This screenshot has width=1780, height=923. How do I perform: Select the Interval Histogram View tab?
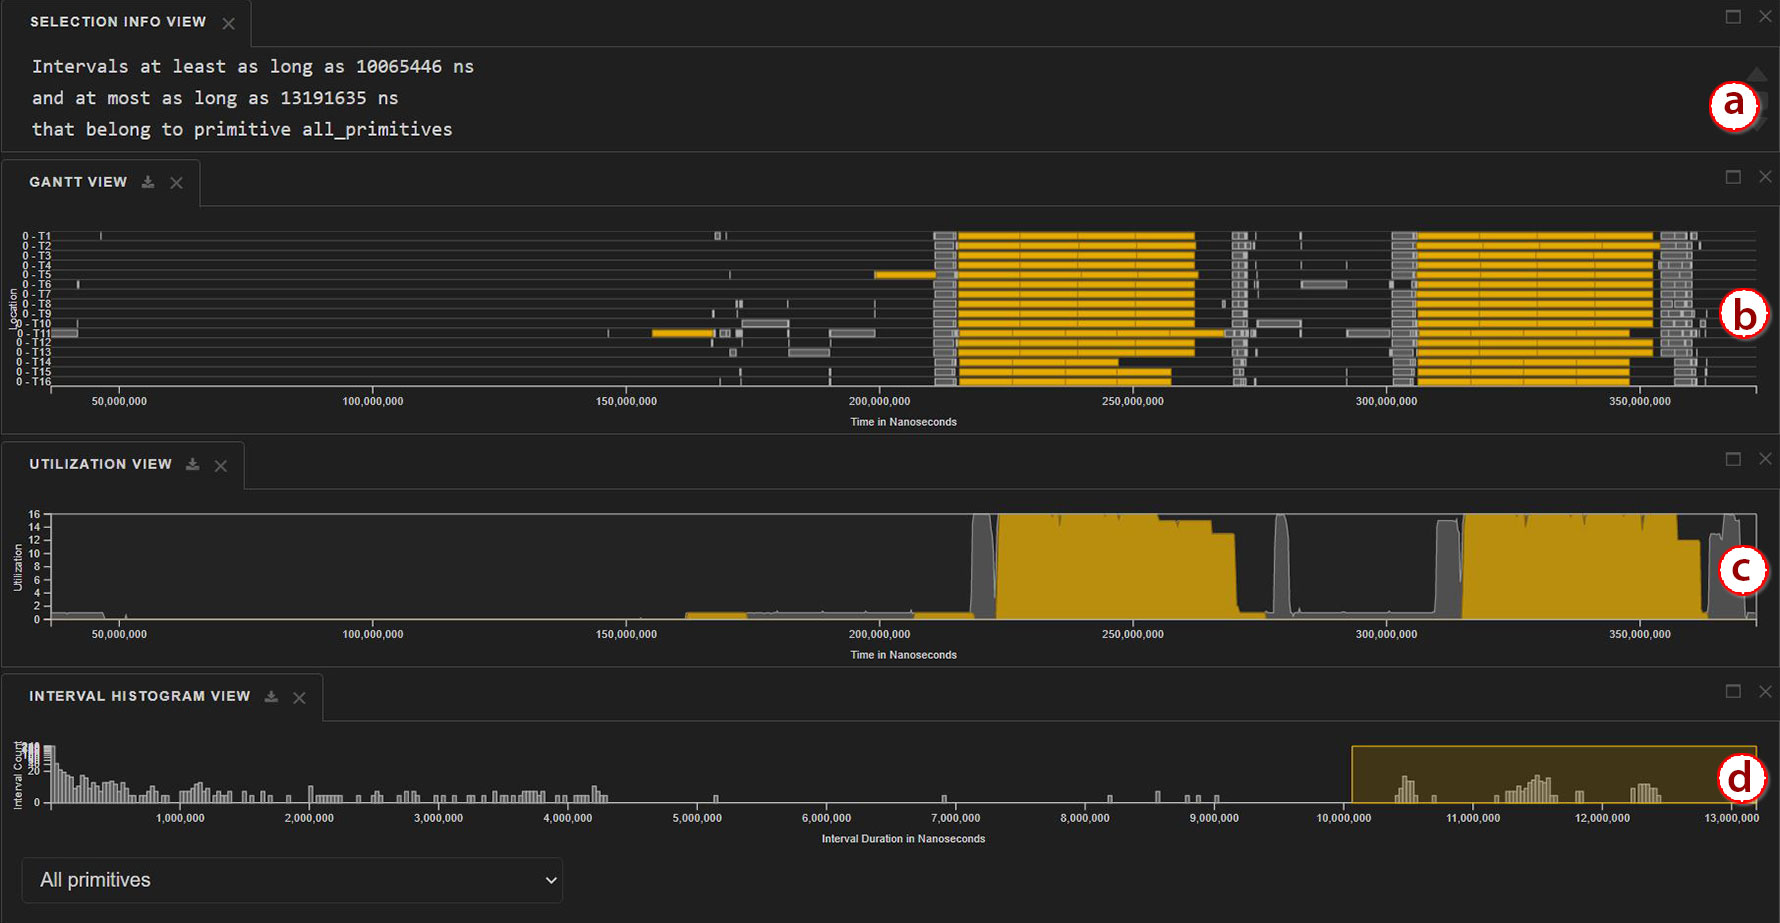point(139,696)
